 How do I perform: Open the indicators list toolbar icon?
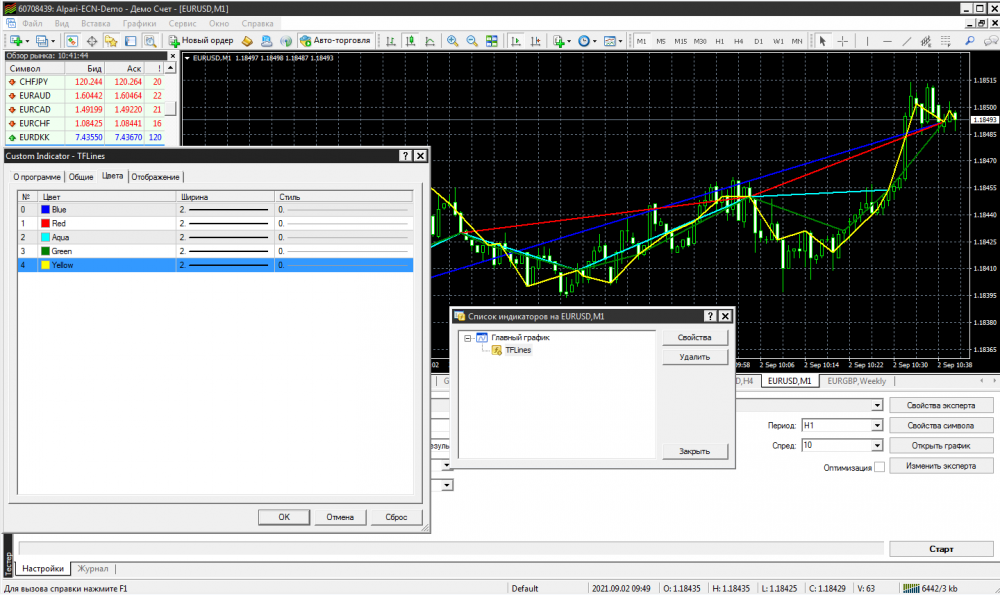pos(561,41)
